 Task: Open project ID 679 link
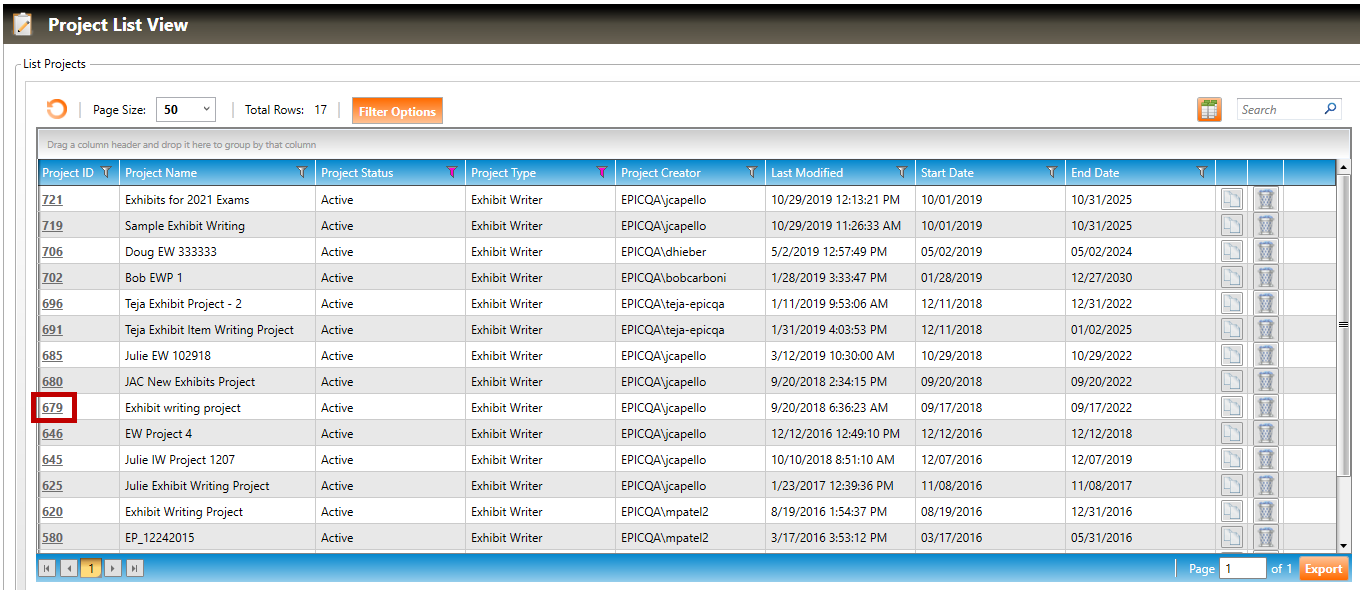tap(52, 407)
